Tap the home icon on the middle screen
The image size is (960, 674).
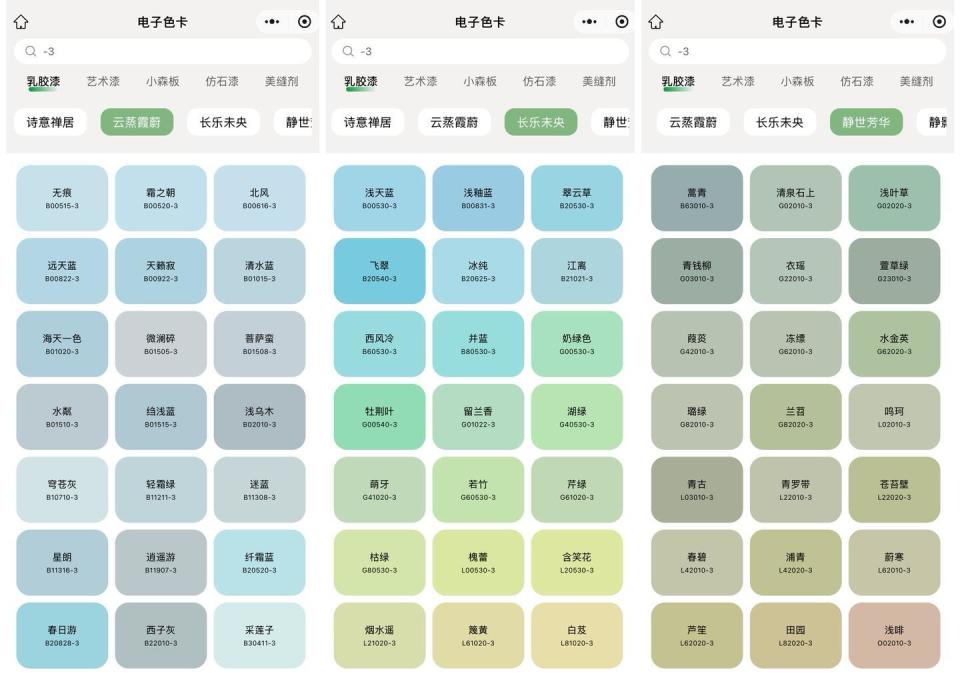pyautogui.click(x=338, y=22)
